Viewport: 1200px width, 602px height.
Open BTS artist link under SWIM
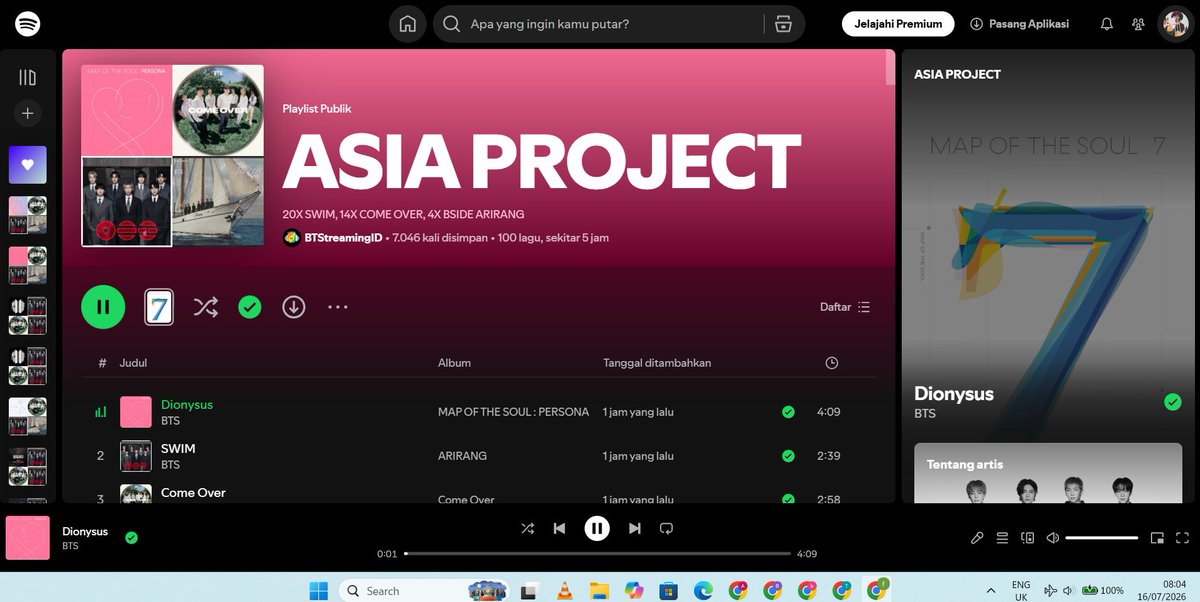click(170, 465)
